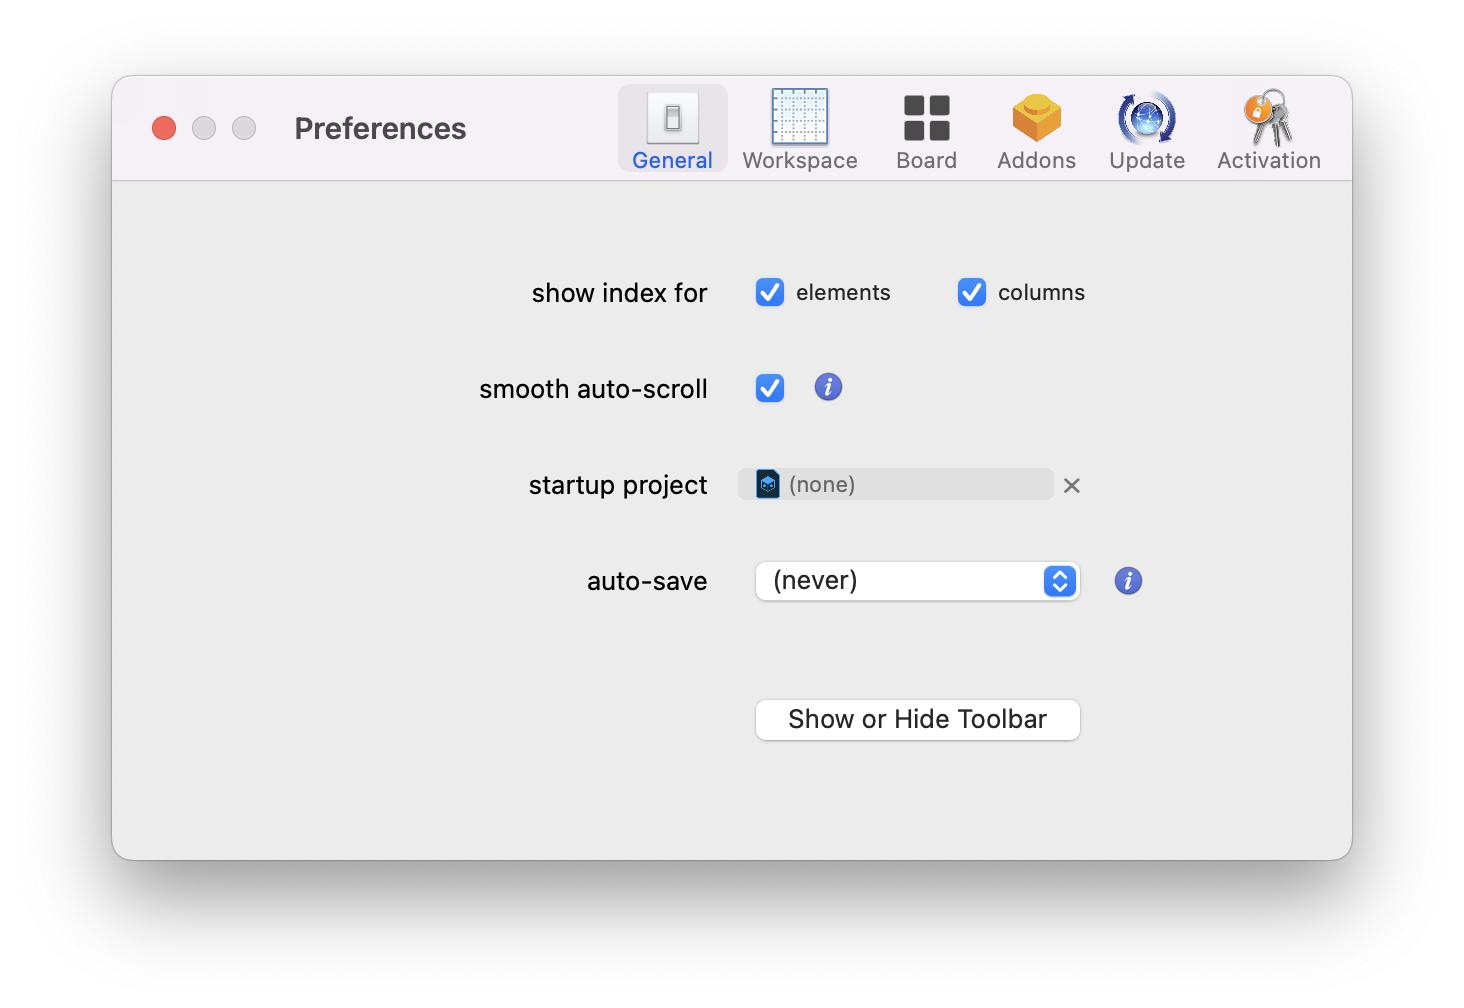Click the startup project file icon

[767, 485]
